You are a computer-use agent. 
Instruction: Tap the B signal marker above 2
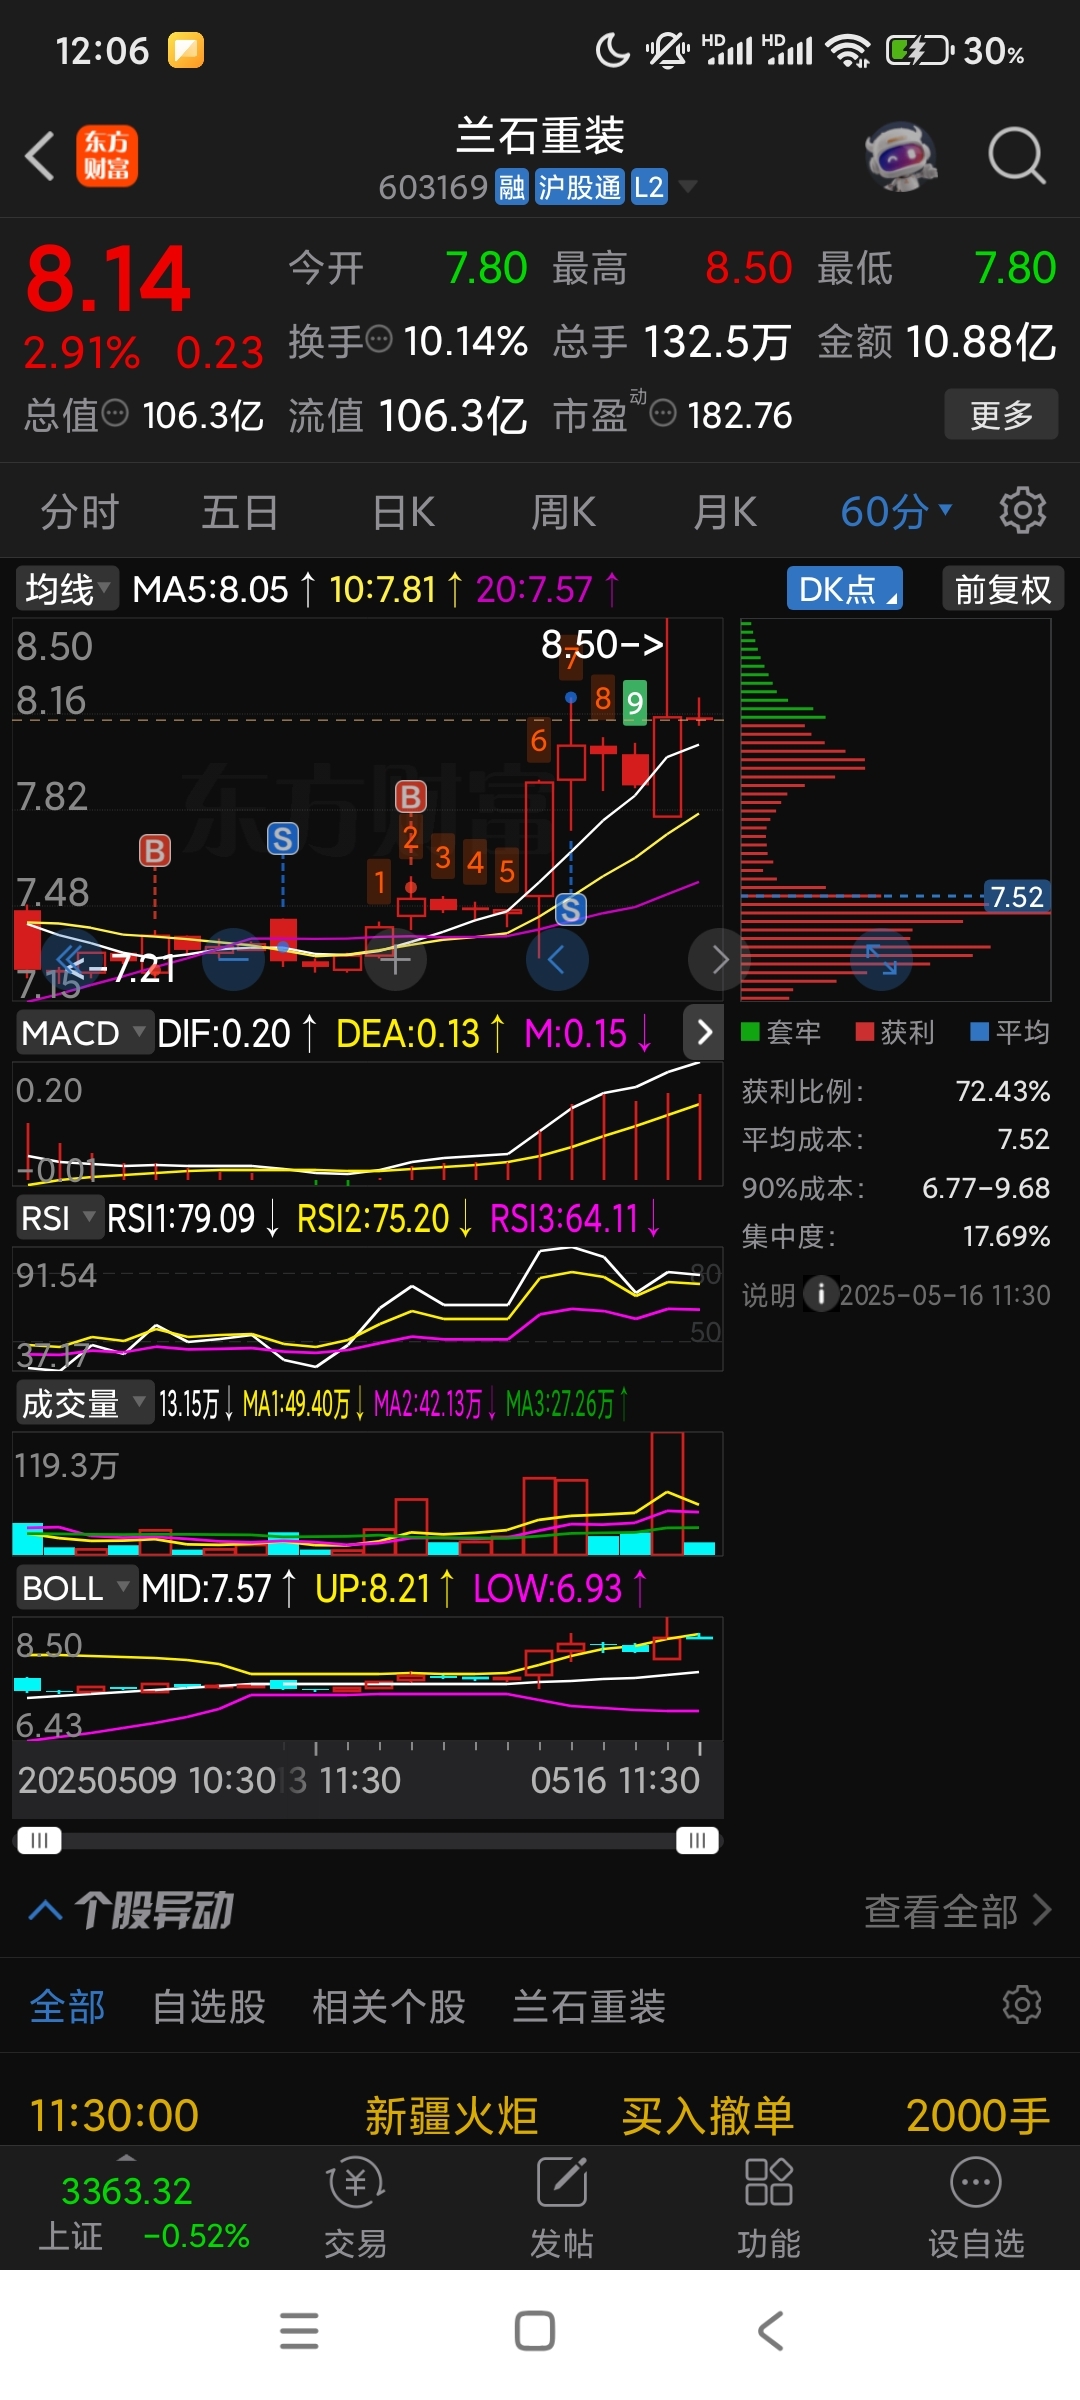410,796
